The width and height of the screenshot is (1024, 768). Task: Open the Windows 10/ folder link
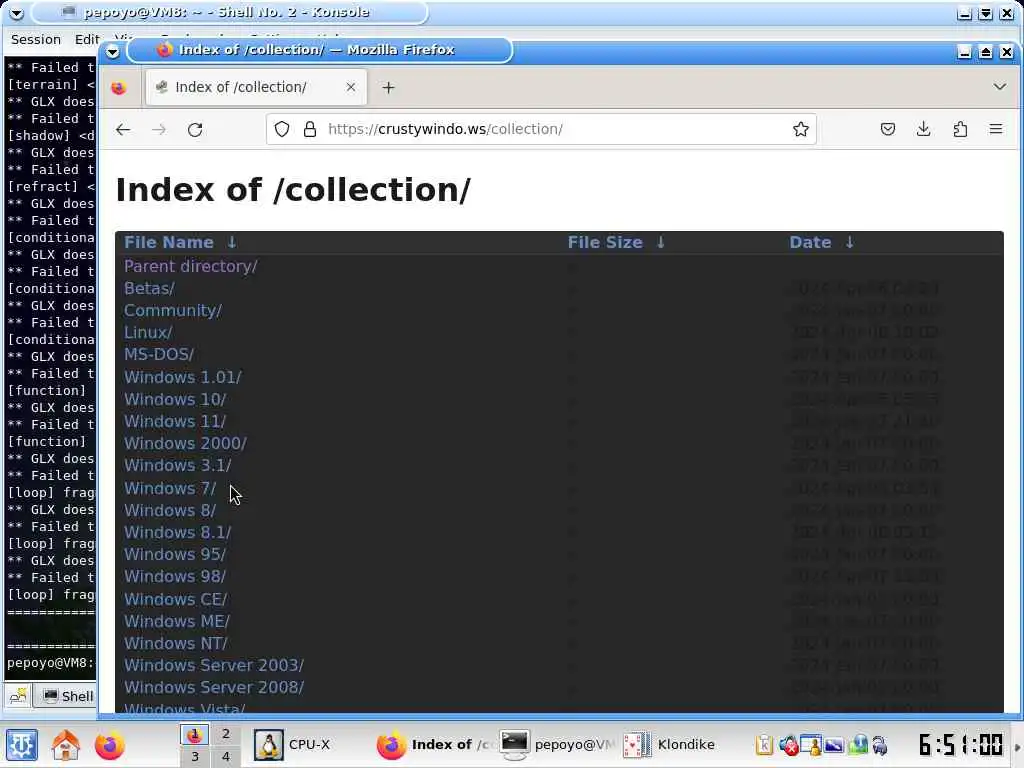(x=175, y=399)
